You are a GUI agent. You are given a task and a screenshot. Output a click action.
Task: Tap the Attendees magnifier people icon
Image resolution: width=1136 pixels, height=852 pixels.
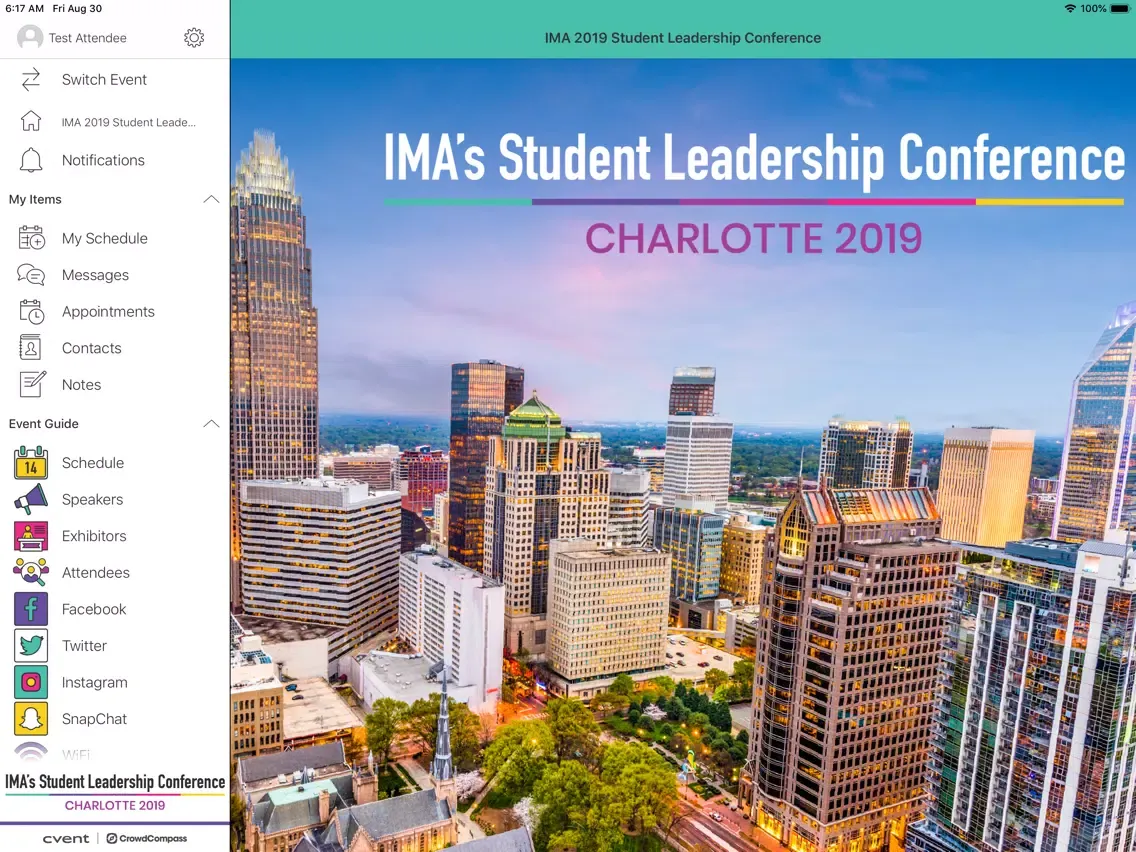[x=31, y=572]
